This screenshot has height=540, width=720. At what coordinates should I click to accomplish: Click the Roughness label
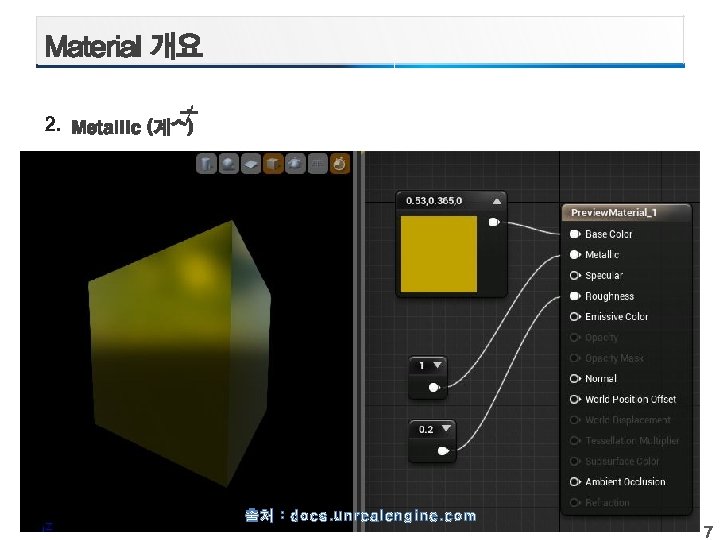tap(609, 296)
